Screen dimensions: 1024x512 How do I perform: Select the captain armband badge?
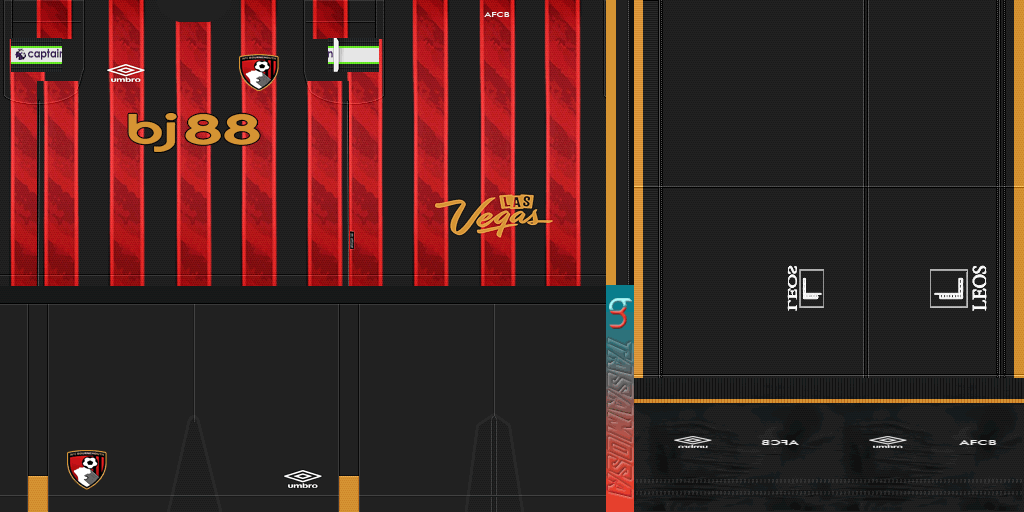click(x=36, y=54)
